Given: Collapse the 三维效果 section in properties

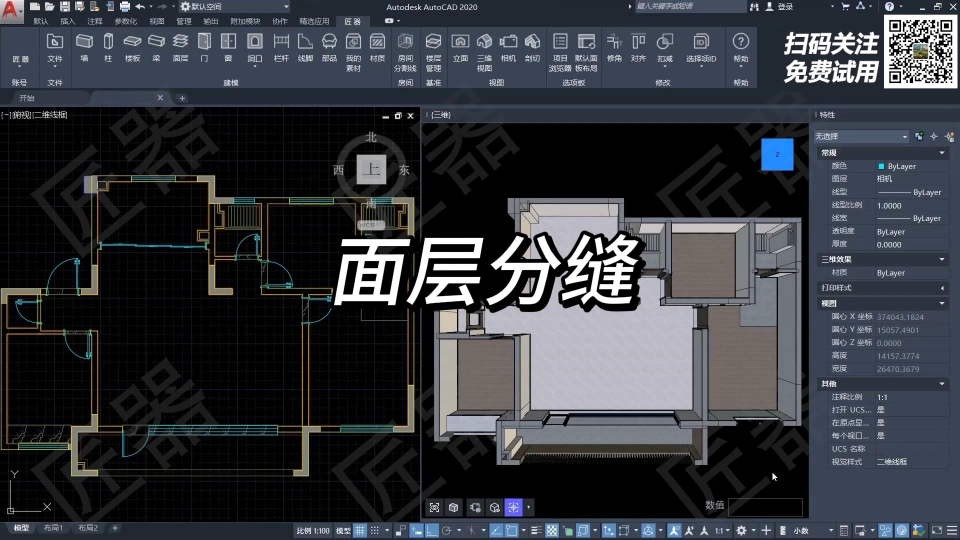Looking at the screenshot, I should (942, 260).
